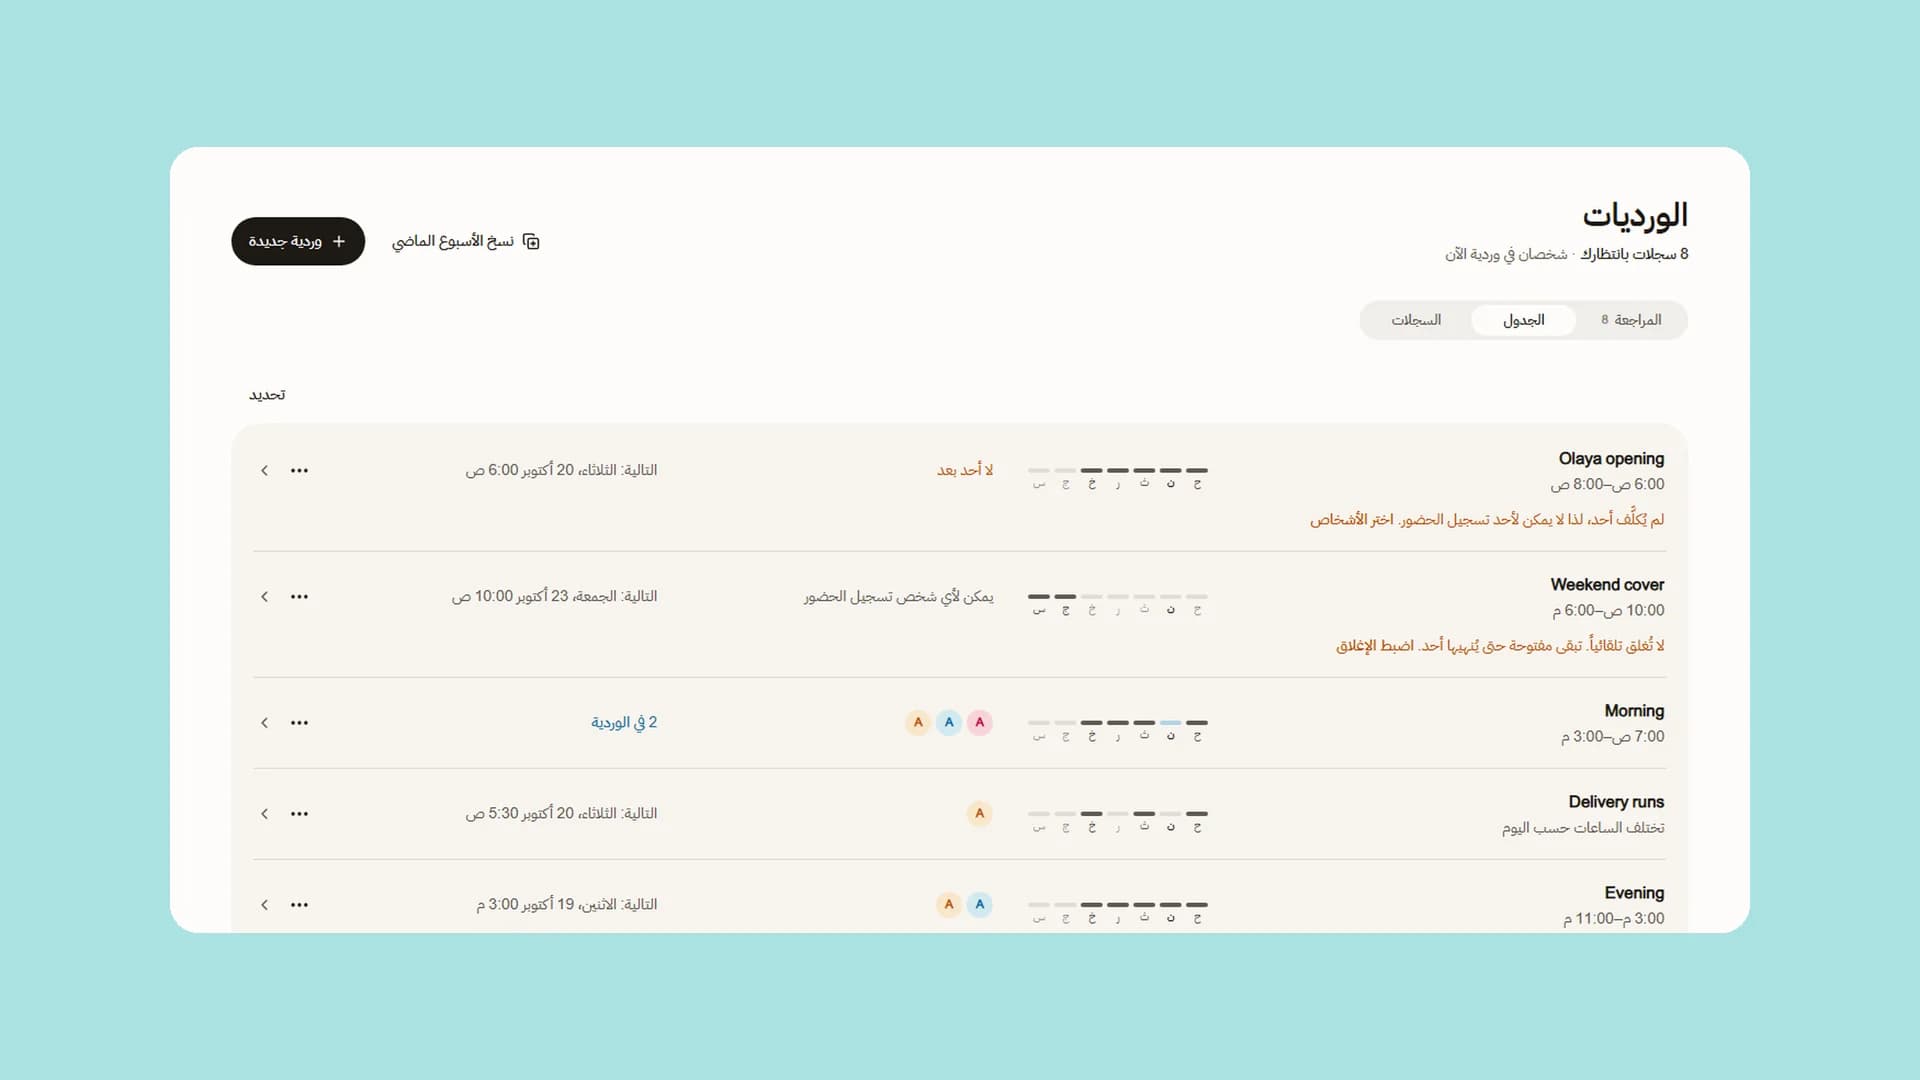Expand the Delivery runs row chevron

coord(264,813)
